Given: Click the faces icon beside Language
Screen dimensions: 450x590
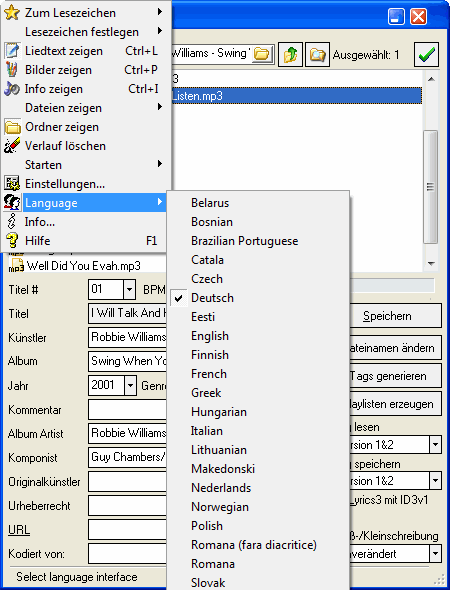Looking at the screenshot, I should tap(12, 202).
